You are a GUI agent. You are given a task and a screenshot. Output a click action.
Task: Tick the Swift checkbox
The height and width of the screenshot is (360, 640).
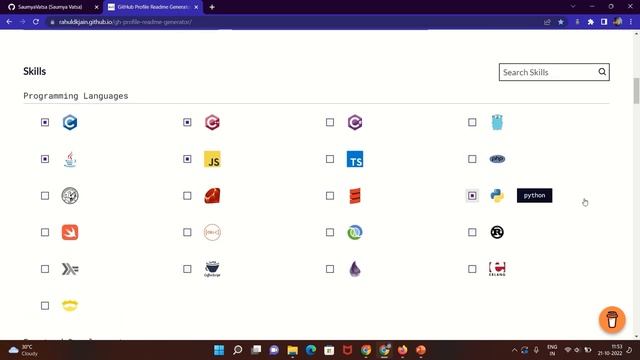45,232
